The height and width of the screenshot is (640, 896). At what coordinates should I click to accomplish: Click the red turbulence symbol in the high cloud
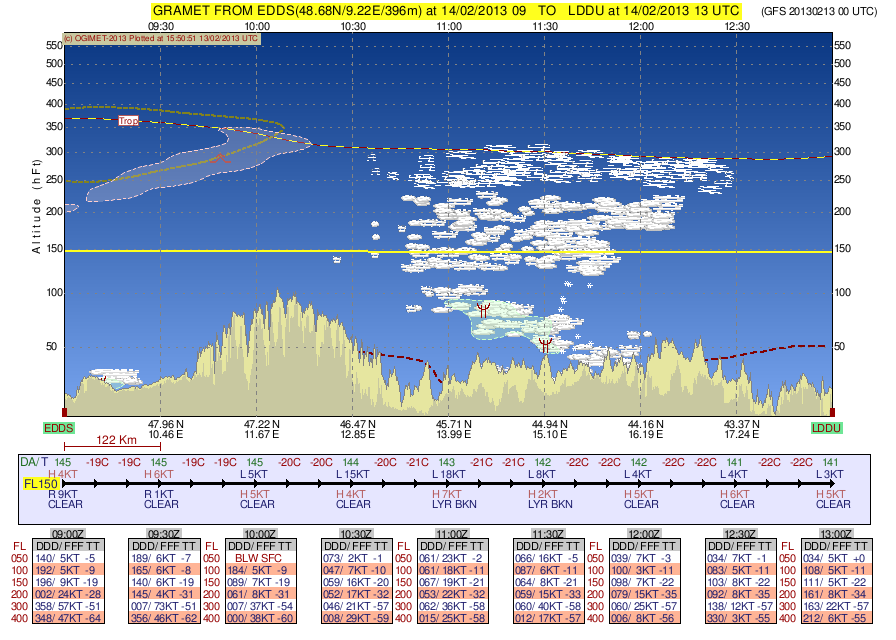coord(221,156)
